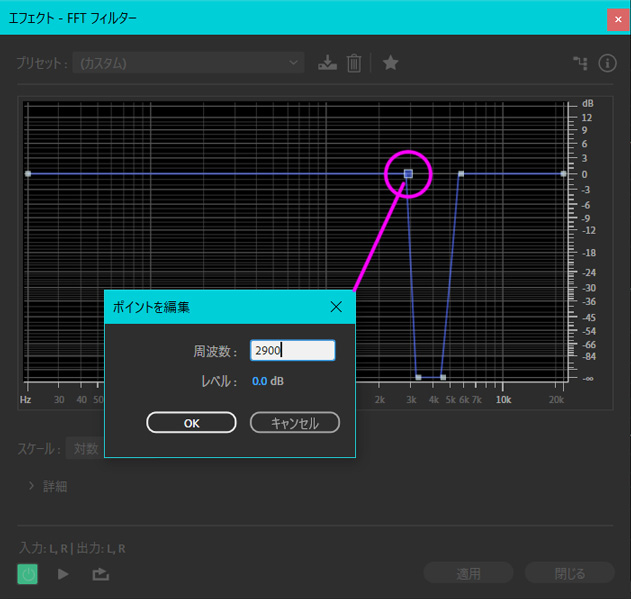
Task: Click the 閉じる close button
Action: [570, 573]
